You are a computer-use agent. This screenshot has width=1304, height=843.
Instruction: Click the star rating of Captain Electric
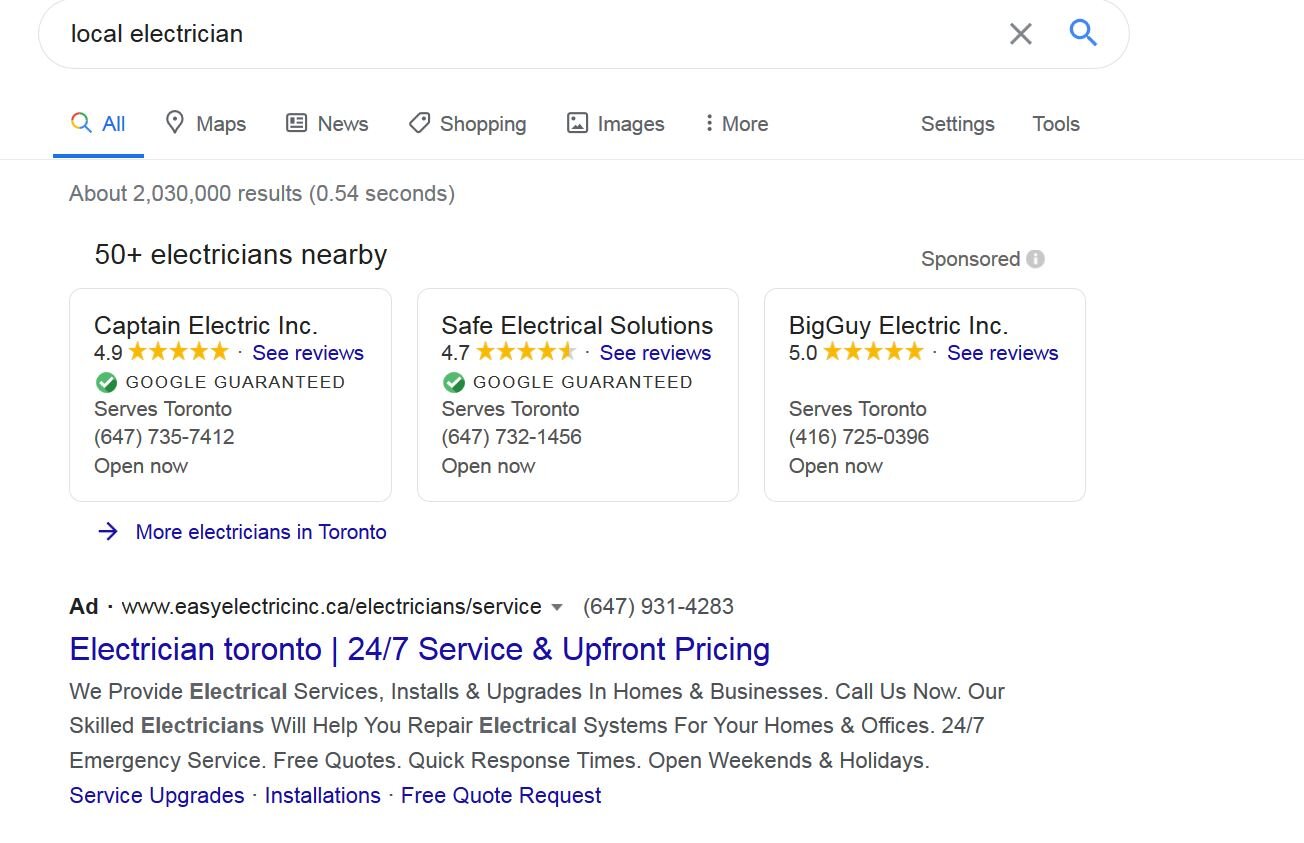pos(179,352)
